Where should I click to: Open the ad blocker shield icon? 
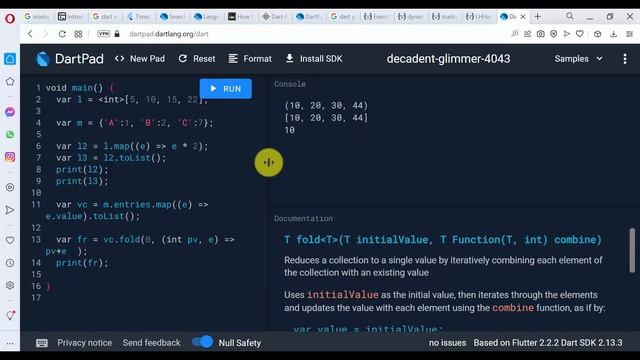(x=553, y=34)
